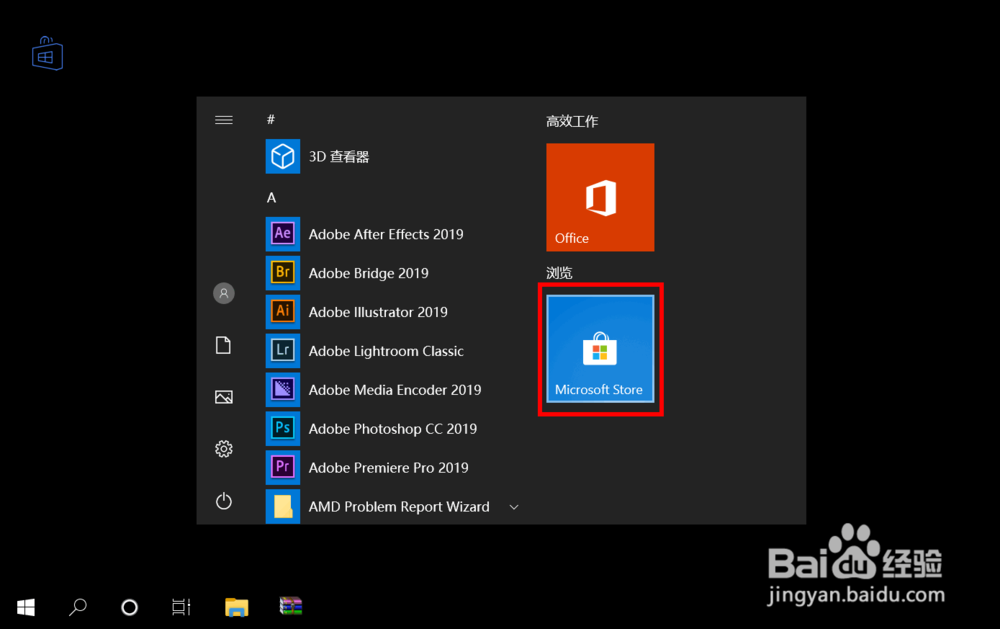1000x629 pixels.
Task: Open the Documents icon in Start sidebar
Action: coord(223,345)
